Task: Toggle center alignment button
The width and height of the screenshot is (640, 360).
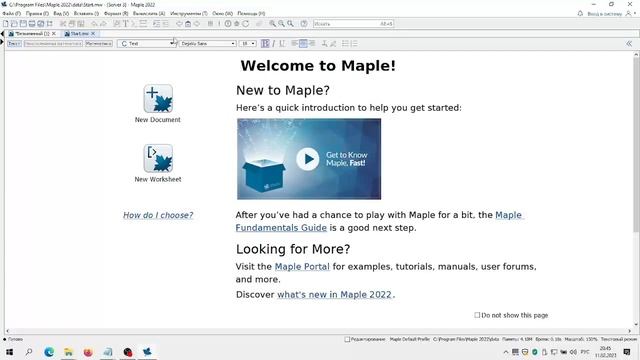Action: click(303, 43)
